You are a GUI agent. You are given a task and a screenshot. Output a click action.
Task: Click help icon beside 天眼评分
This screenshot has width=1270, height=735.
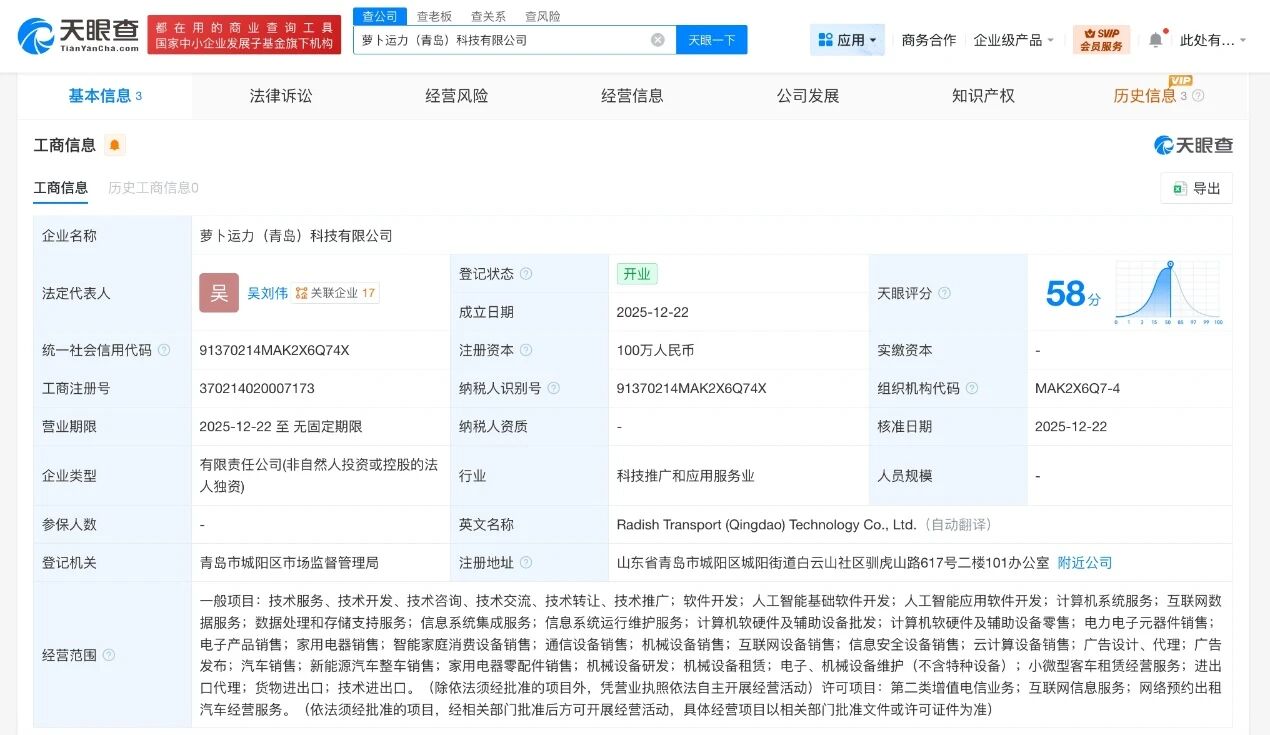click(x=944, y=293)
